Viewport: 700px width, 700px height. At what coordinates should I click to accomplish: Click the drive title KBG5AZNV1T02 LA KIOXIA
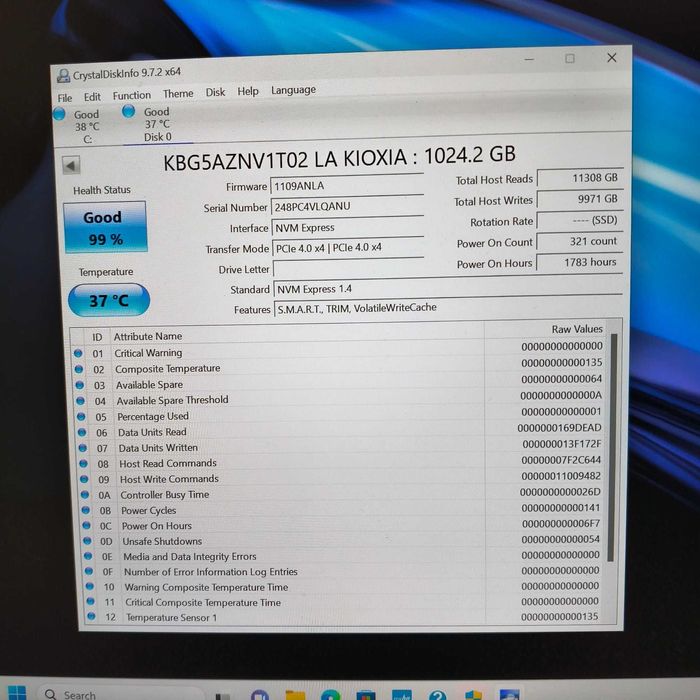click(x=285, y=161)
